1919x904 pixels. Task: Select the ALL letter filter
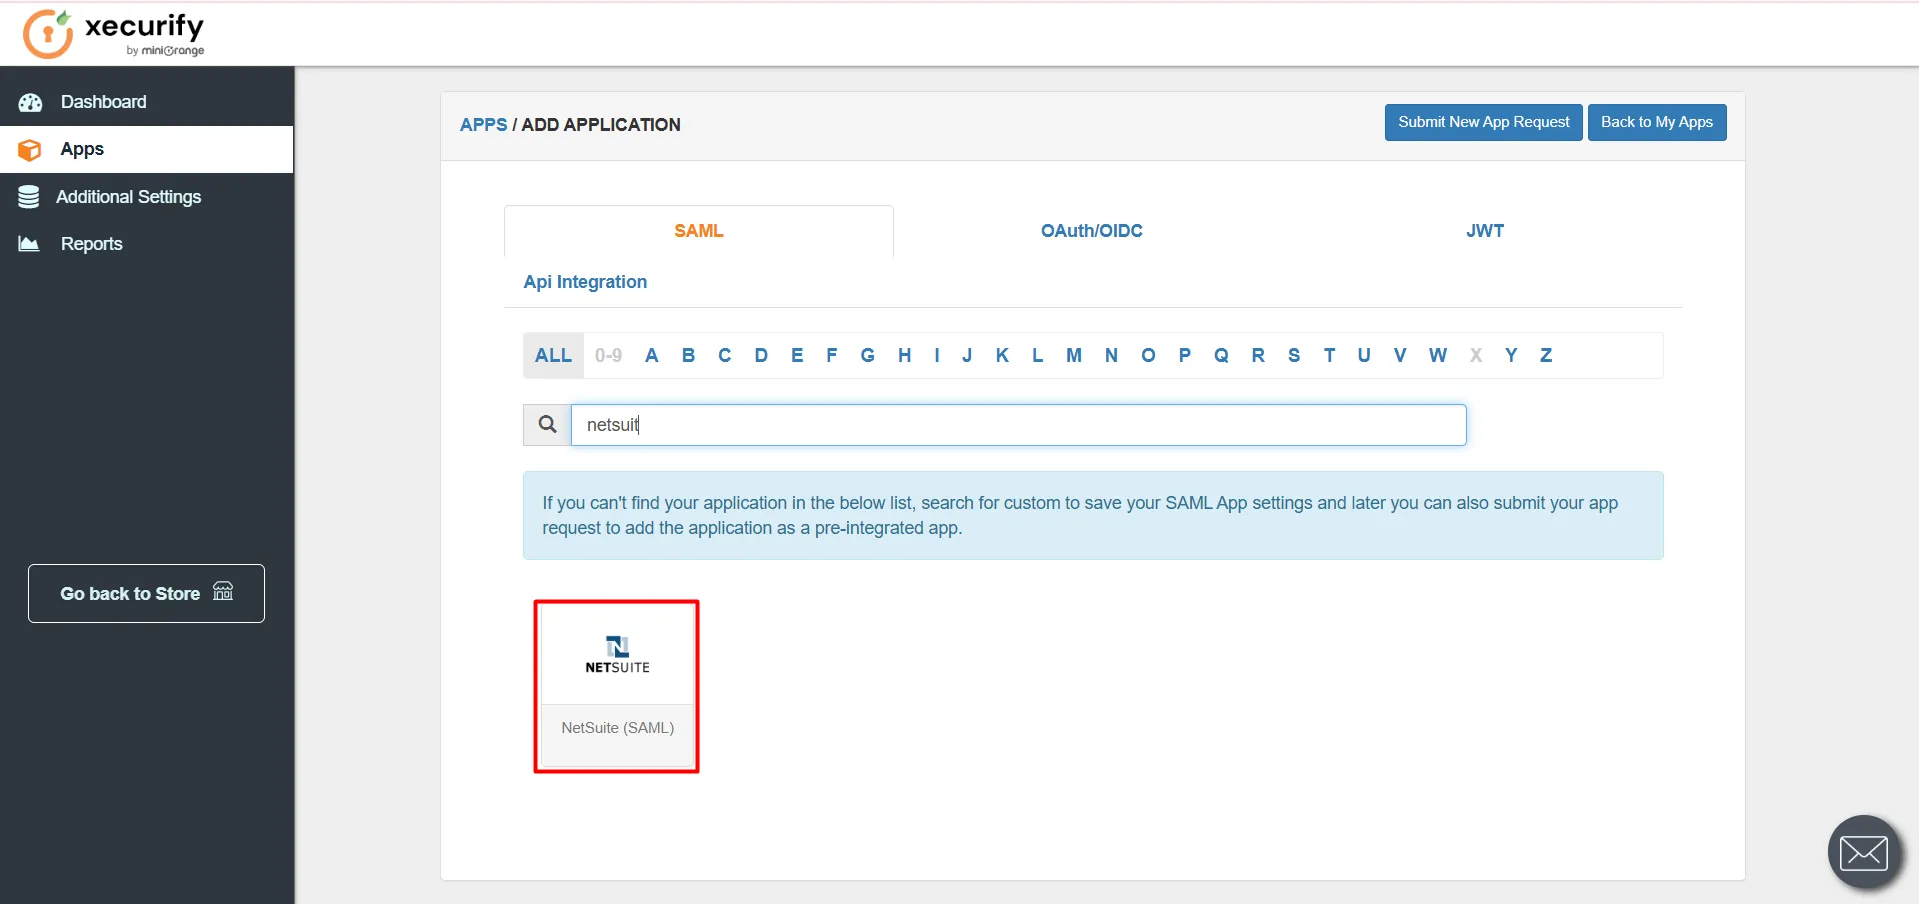tap(553, 355)
